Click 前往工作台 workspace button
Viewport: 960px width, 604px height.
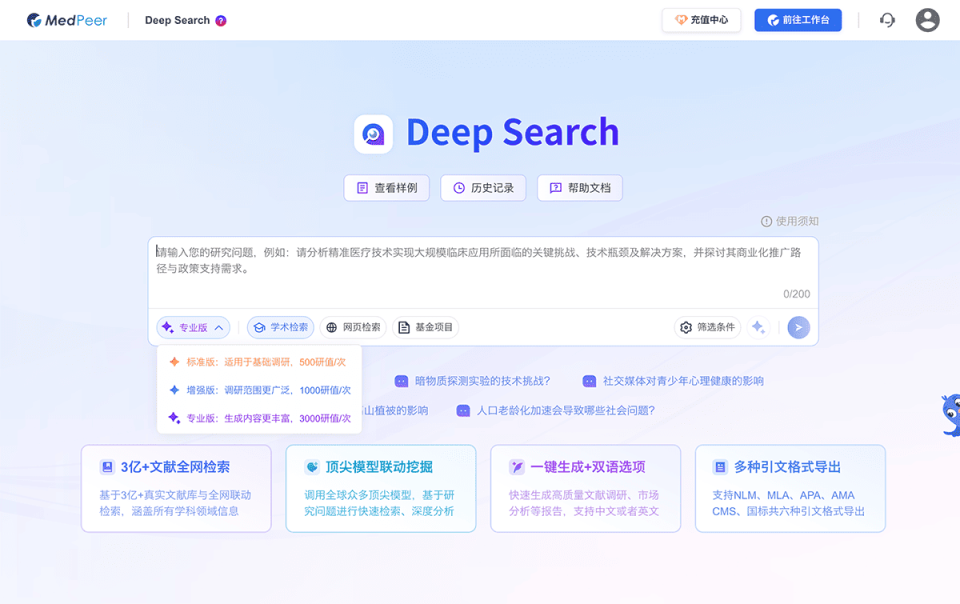[798, 19]
